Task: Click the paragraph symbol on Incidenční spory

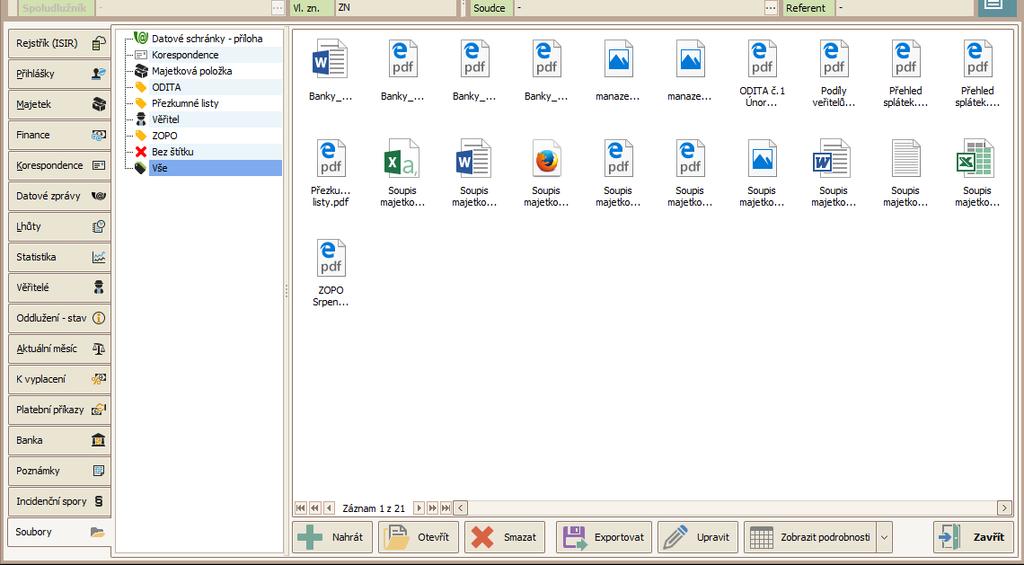Action: tap(99, 501)
